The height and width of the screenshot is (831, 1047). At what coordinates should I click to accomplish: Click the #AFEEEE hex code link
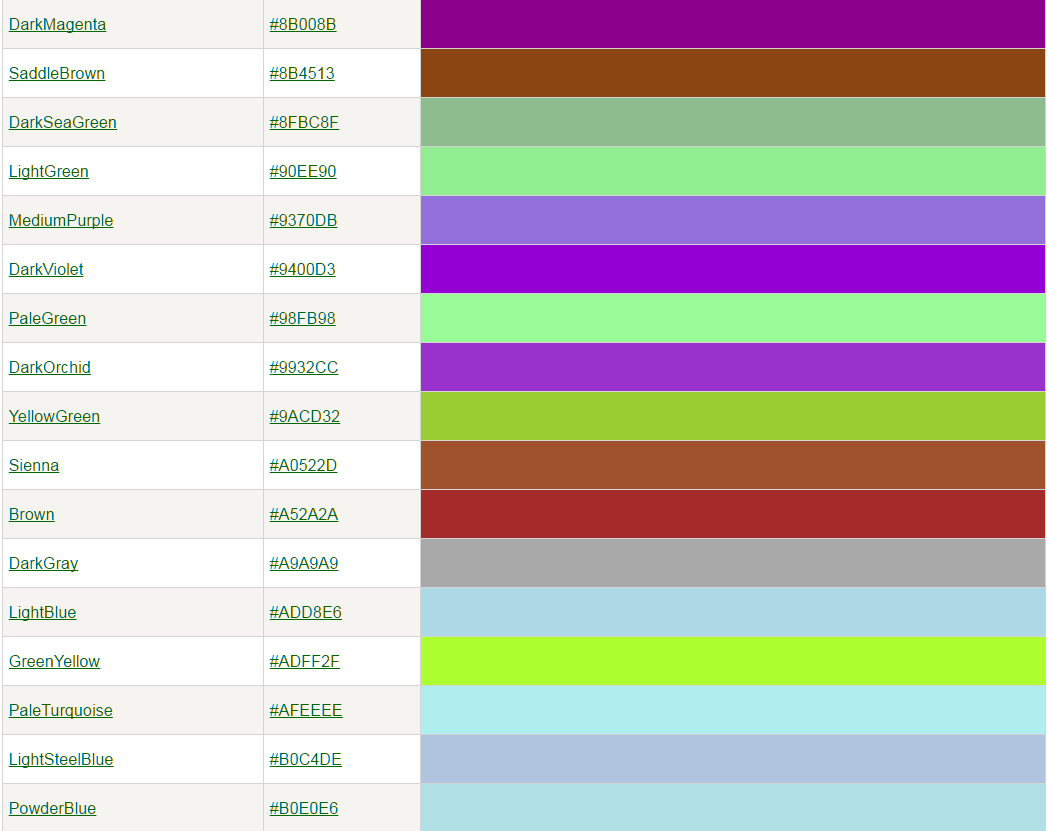(x=306, y=711)
